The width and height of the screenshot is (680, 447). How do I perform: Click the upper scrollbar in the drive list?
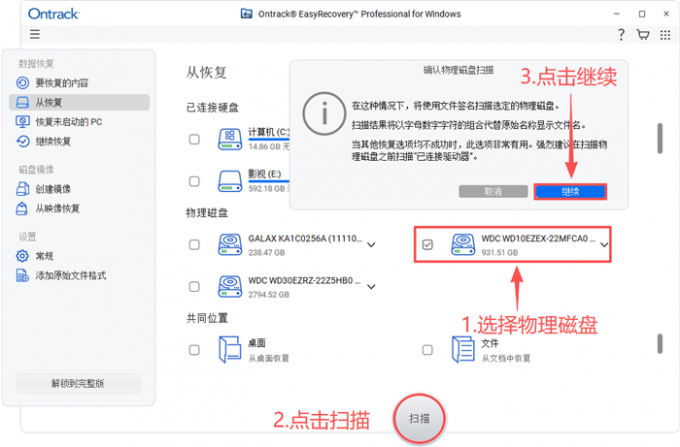[x=660, y=138]
